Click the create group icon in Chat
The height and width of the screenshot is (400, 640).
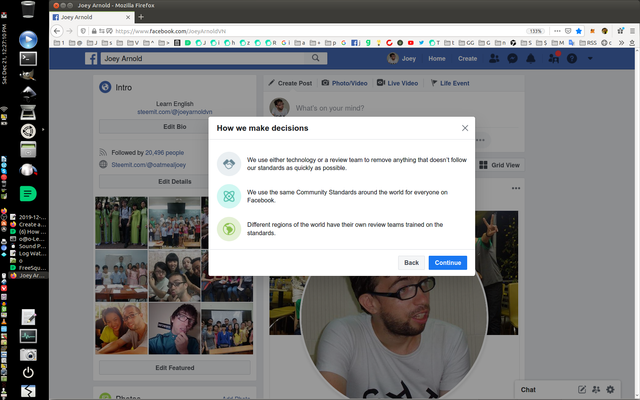click(596, 389)
